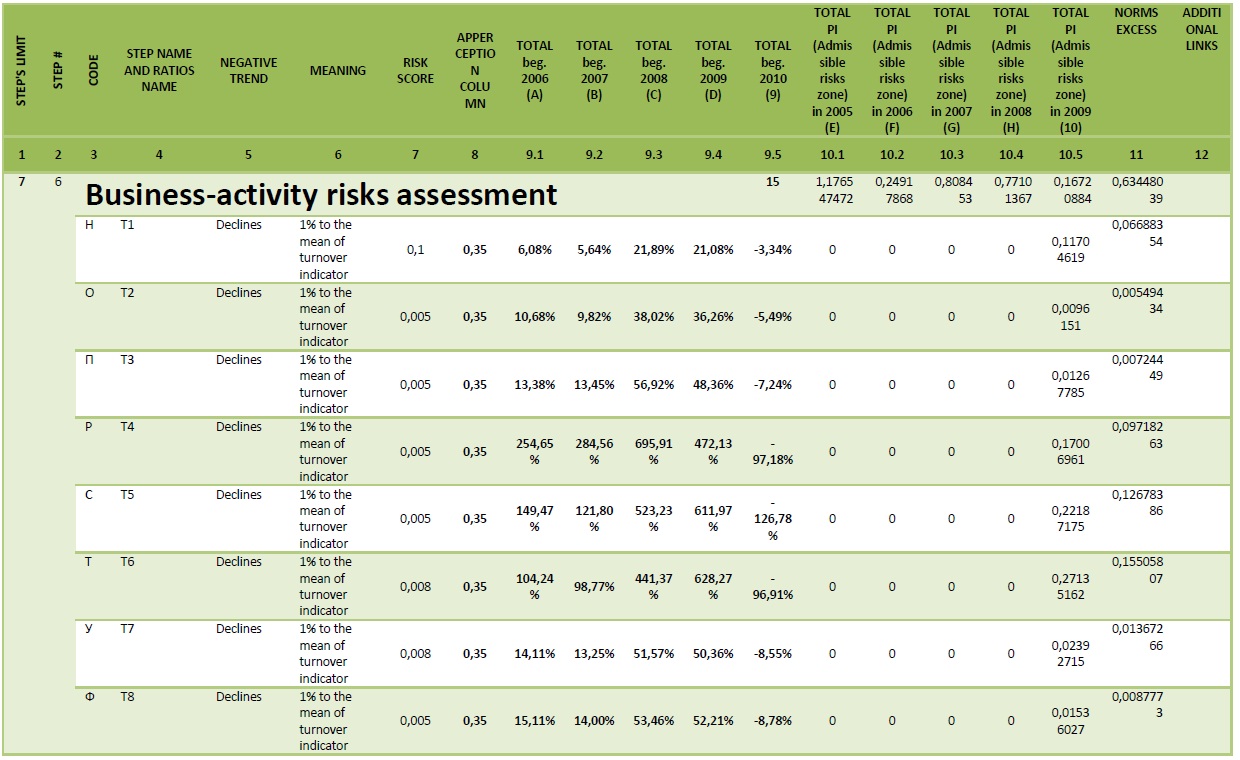The width and height of the screenshot is (1240, 760).
Task: Select column number 9.3 cell
Action: coord(653,155)
